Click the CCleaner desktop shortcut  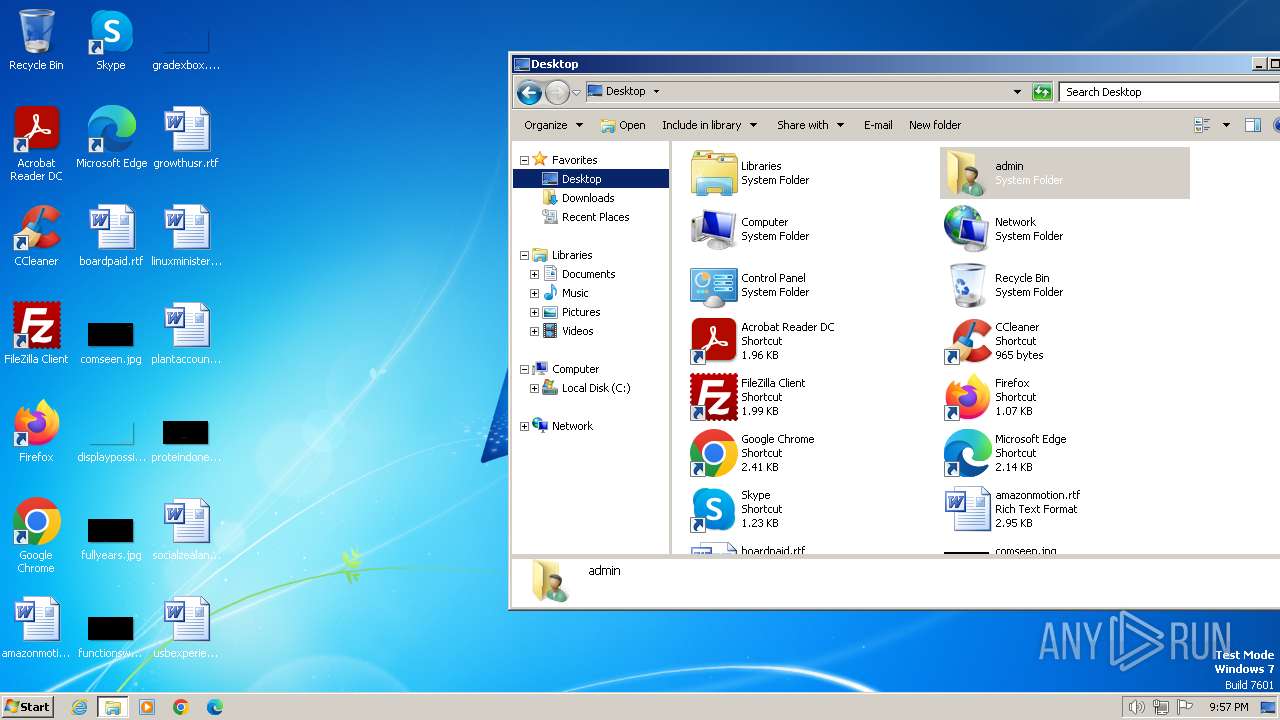click(36, 236)
